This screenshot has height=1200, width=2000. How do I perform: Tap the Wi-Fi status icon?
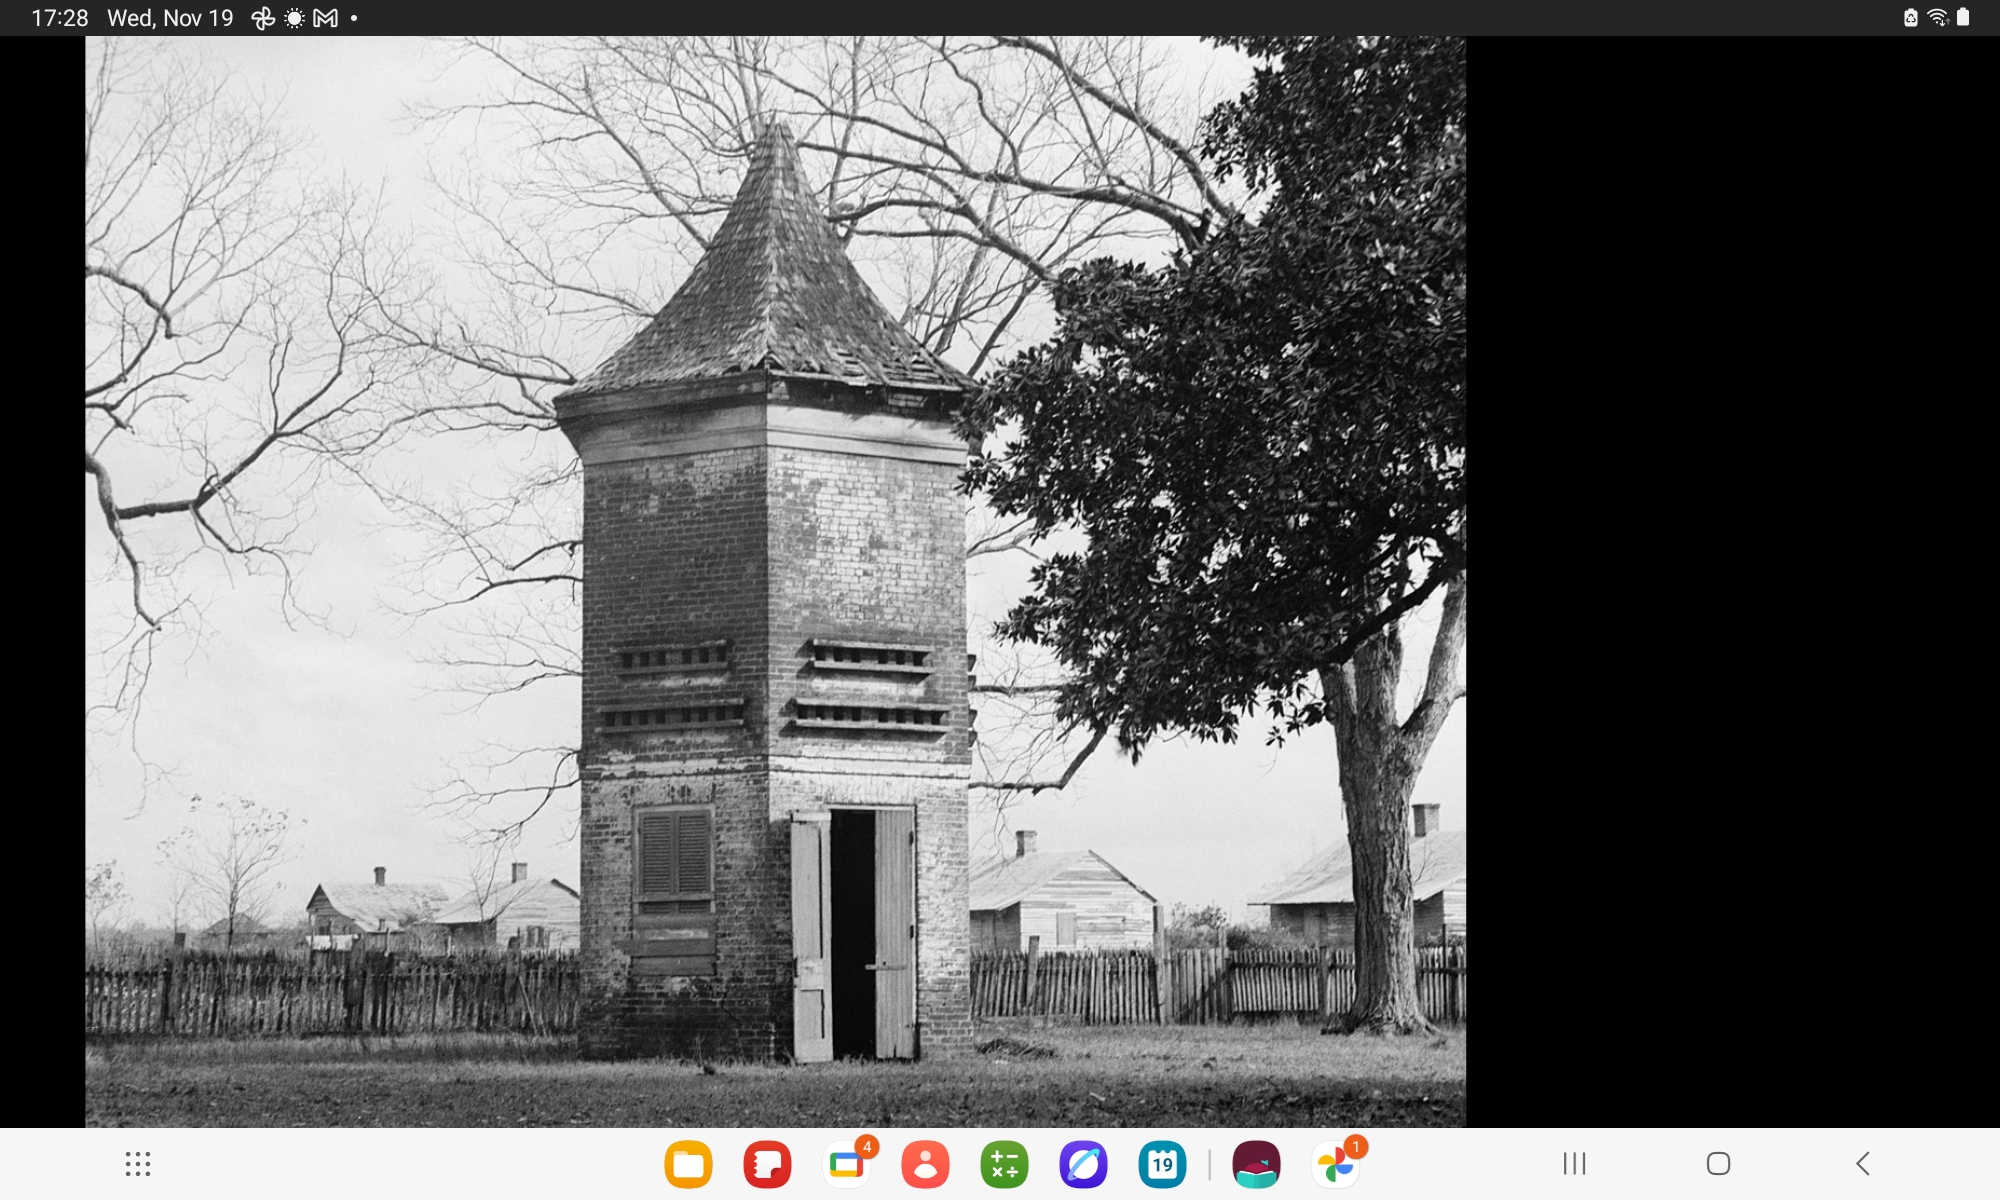point(1938,18)
